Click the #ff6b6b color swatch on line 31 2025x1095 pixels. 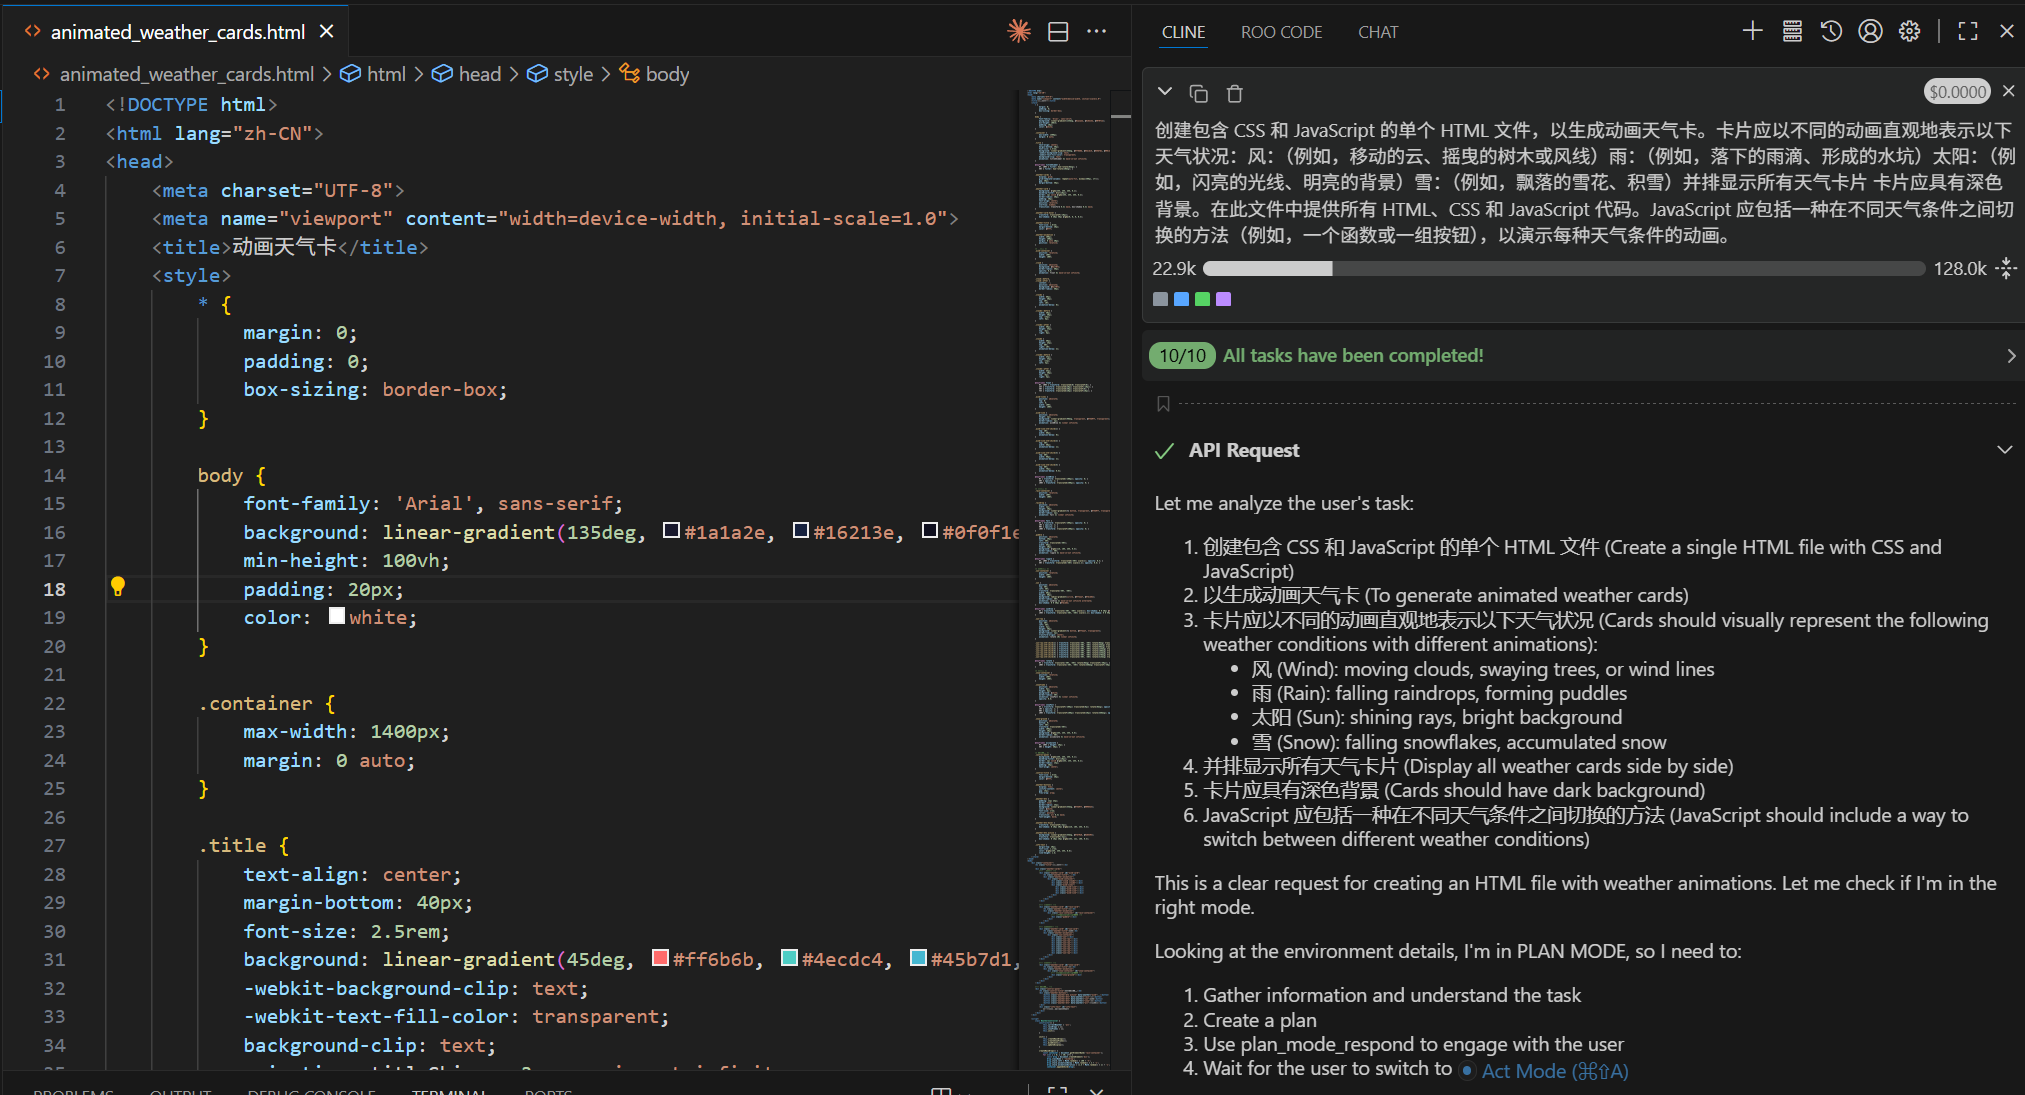660,958
